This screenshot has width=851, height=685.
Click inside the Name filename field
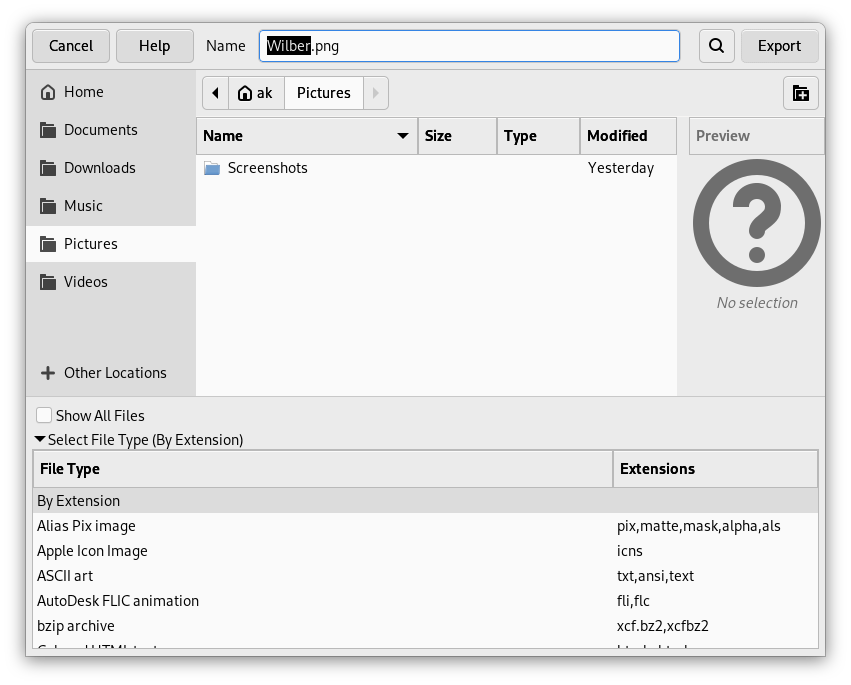(468, 45)
